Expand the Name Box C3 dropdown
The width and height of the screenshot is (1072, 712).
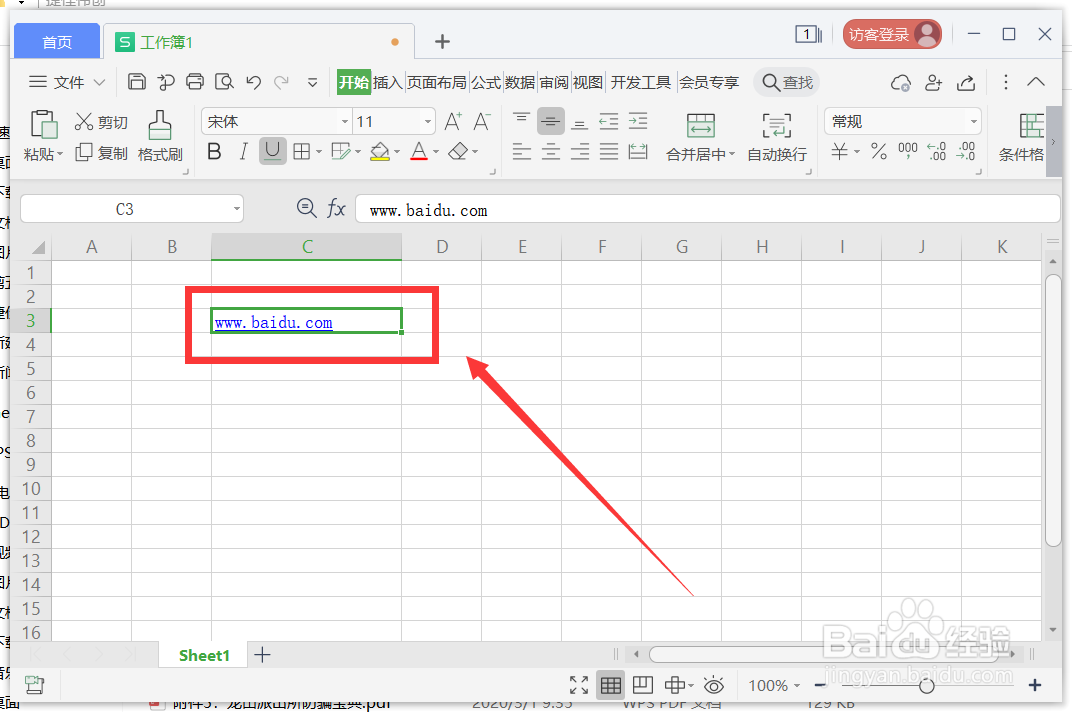237,209
